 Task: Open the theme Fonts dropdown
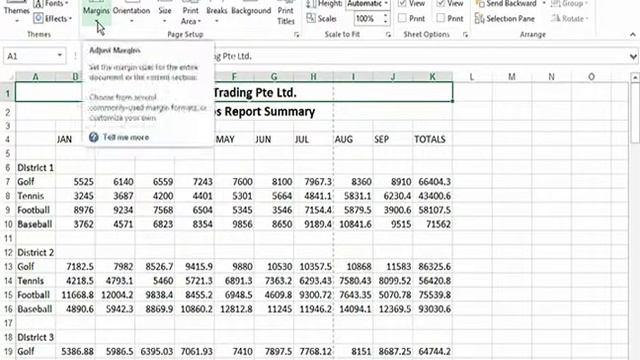tap(51, 4)
